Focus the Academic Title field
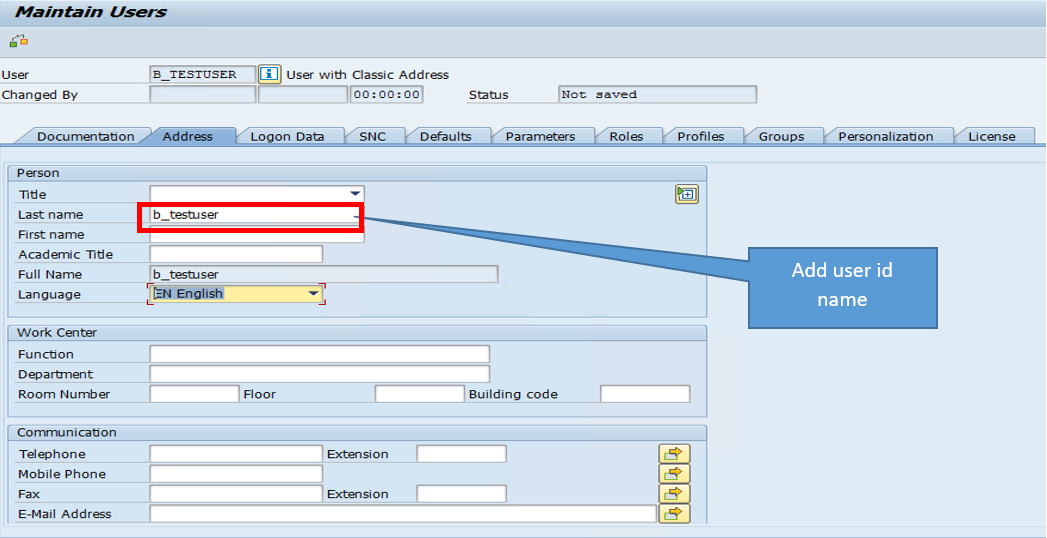1047x538 pixels. [x=236, y=254]
